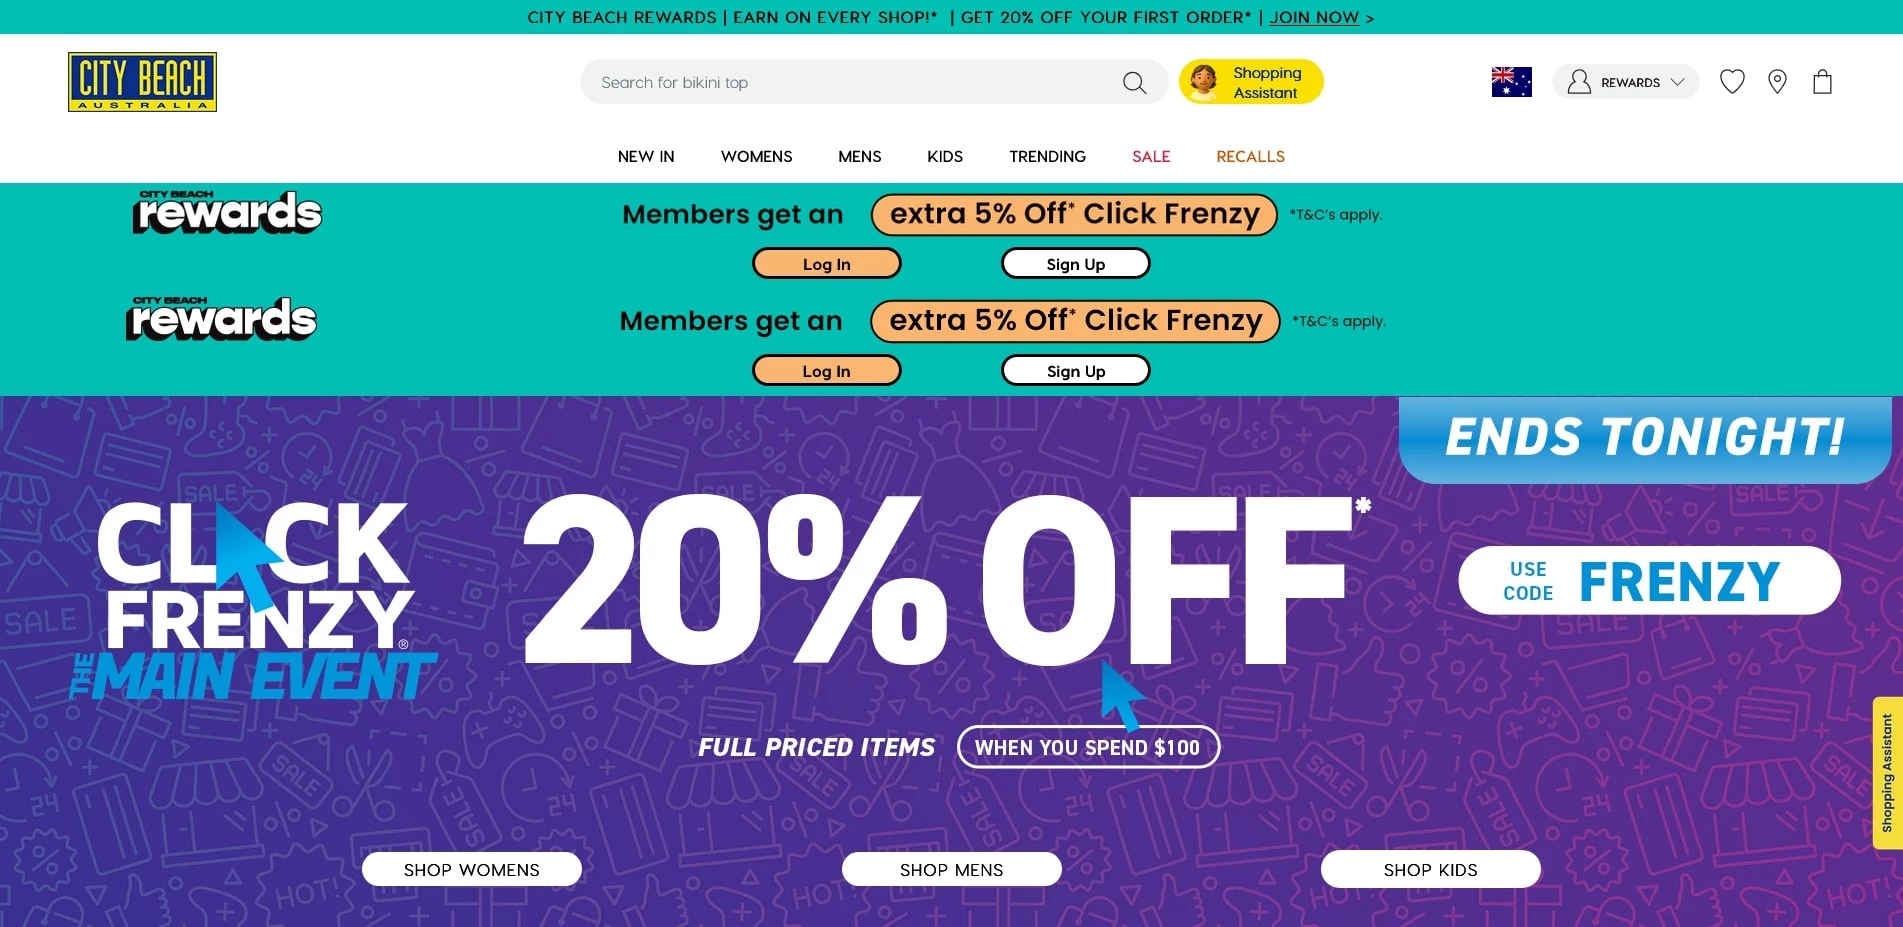Click the Australian flag country selector

[x=1510, y=81]
